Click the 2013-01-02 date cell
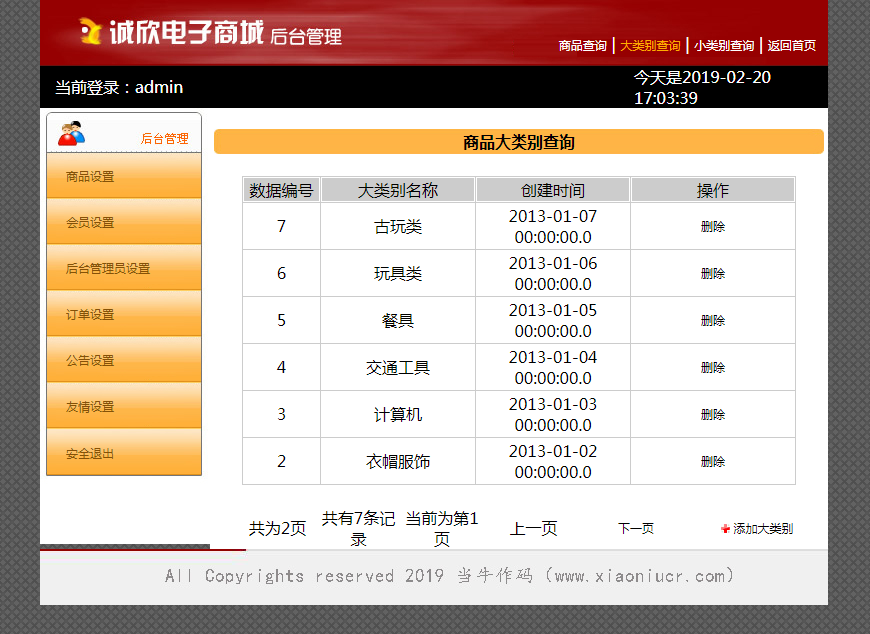The height and width of the screenshot is (634, 870). [x=553, y=461]
